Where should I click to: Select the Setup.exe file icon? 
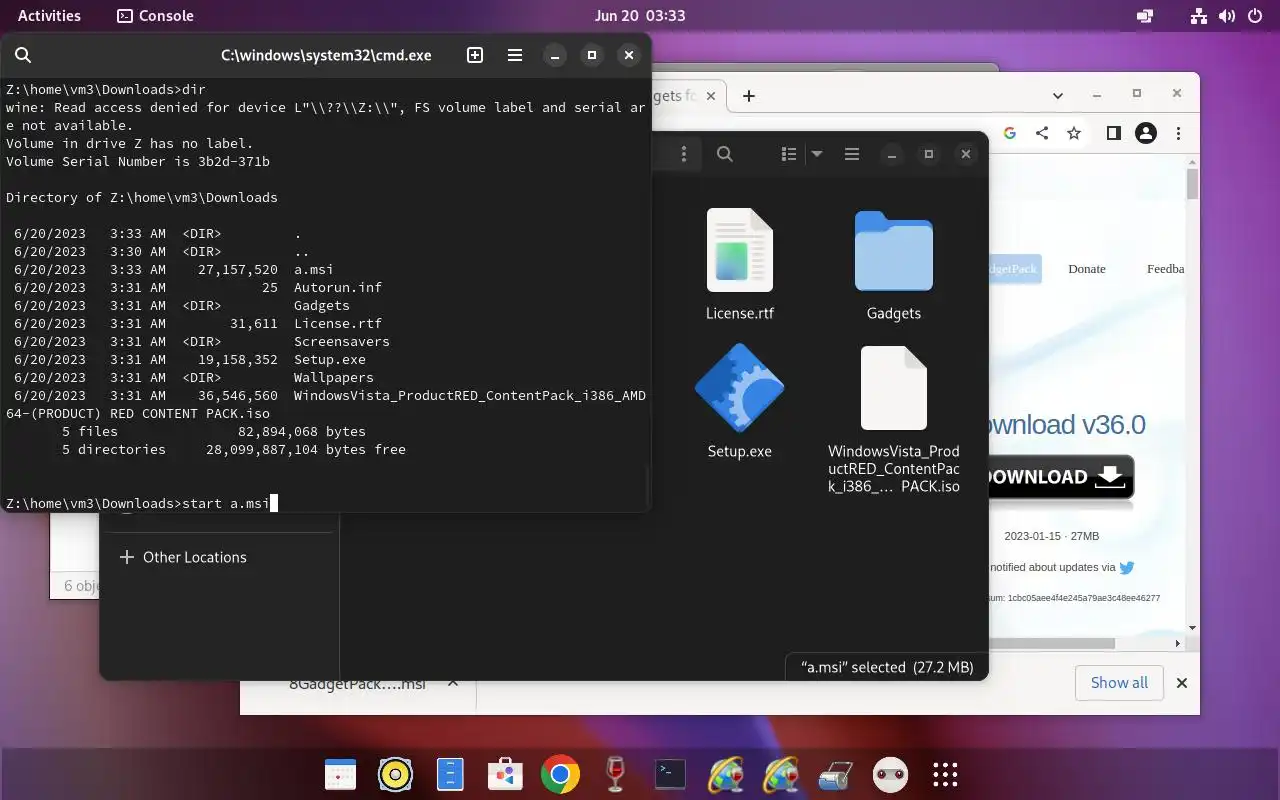pos(740,388)
